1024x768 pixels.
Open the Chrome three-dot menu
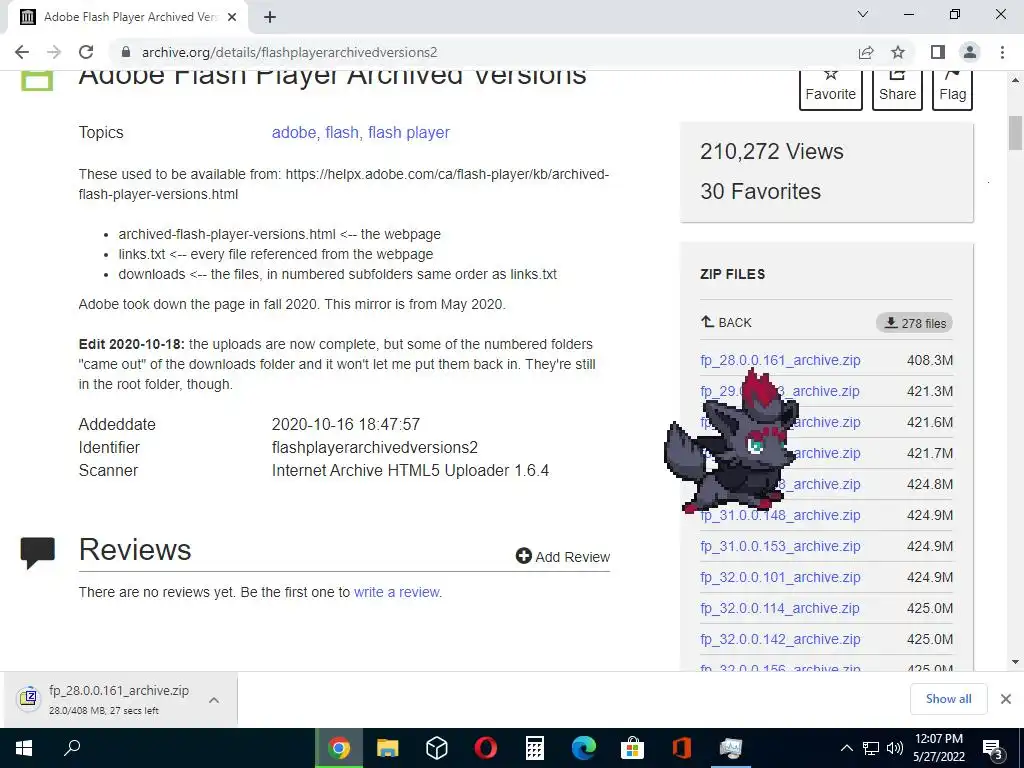click(x=1002, y=52)
